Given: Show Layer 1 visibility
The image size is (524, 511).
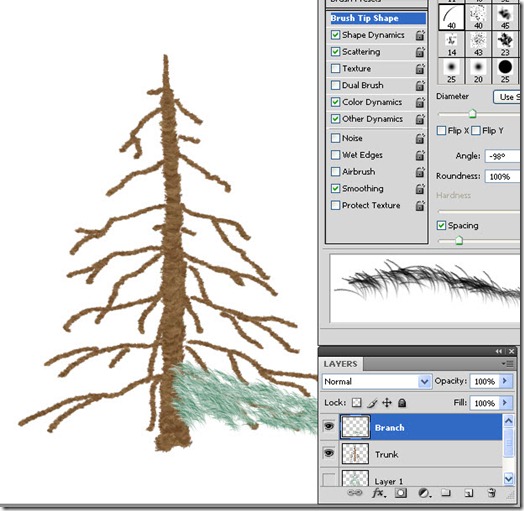Looking at the screenshot, I should coord(329,479).
